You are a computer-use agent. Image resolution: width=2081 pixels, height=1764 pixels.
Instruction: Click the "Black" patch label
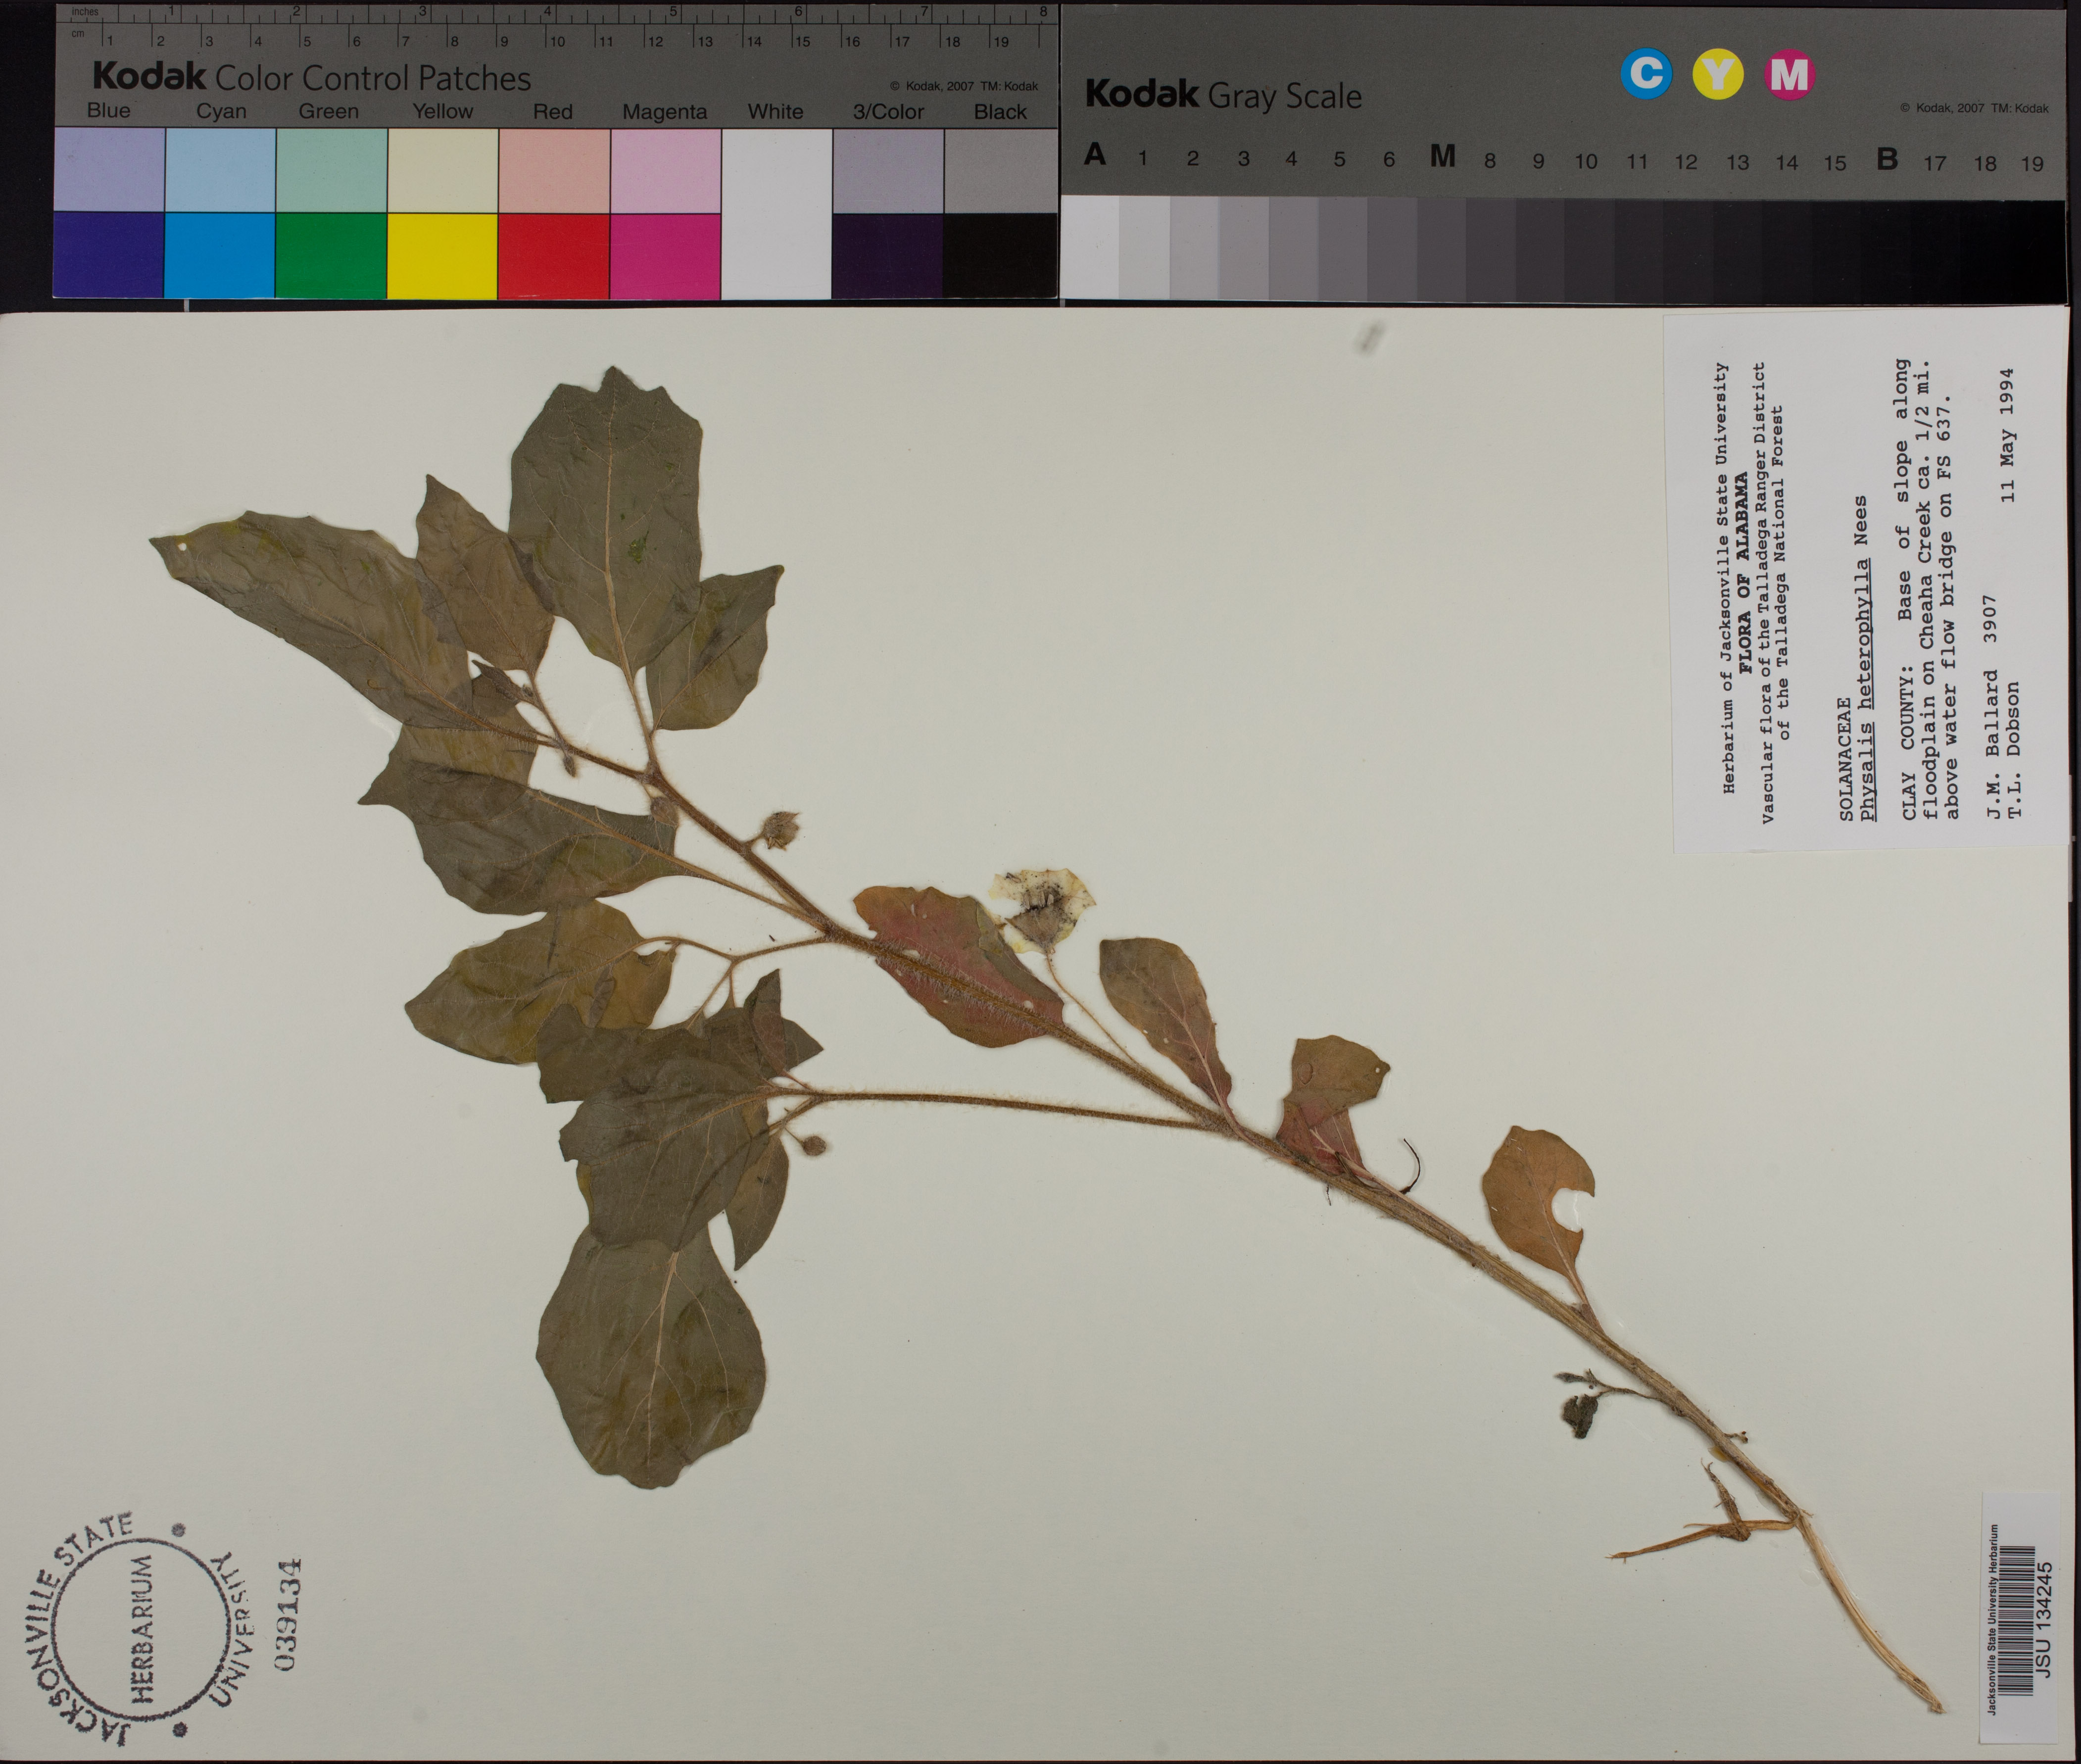[1000, 112]
